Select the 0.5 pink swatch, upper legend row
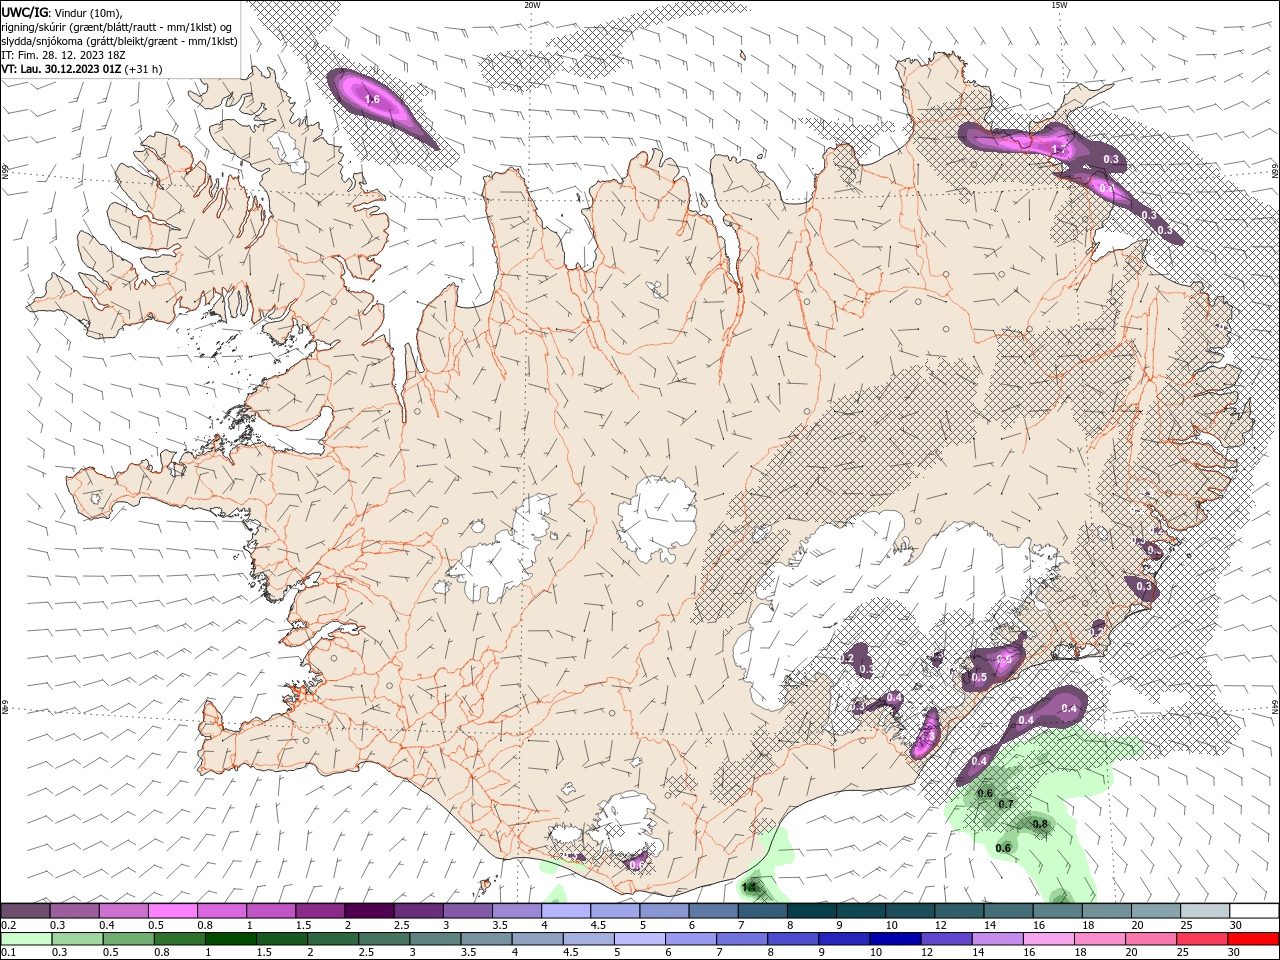This screenshot has height=960, width=1280. [x=173, y=911]
